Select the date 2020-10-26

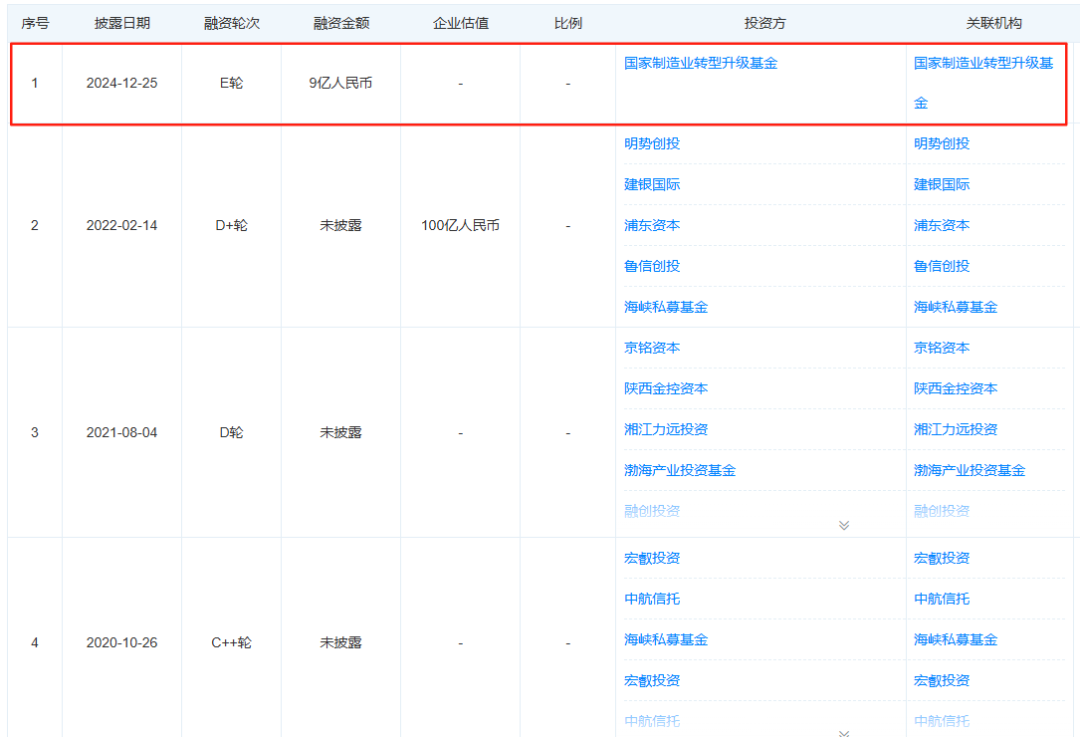point(122,643)
